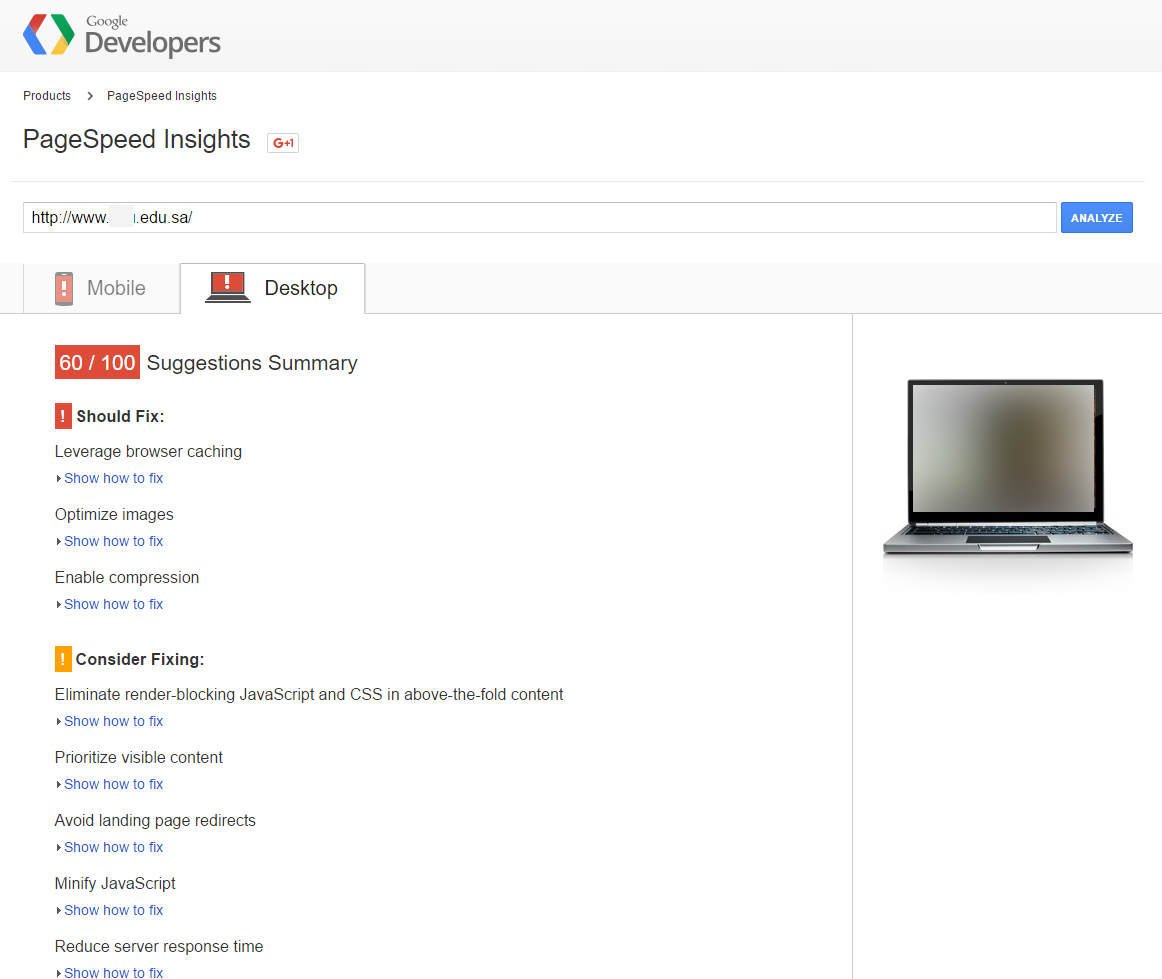The height and width of the screenshot is (979, 1162).
Task: Show how to fix Minify JavaScript
Action: [113, 910]
